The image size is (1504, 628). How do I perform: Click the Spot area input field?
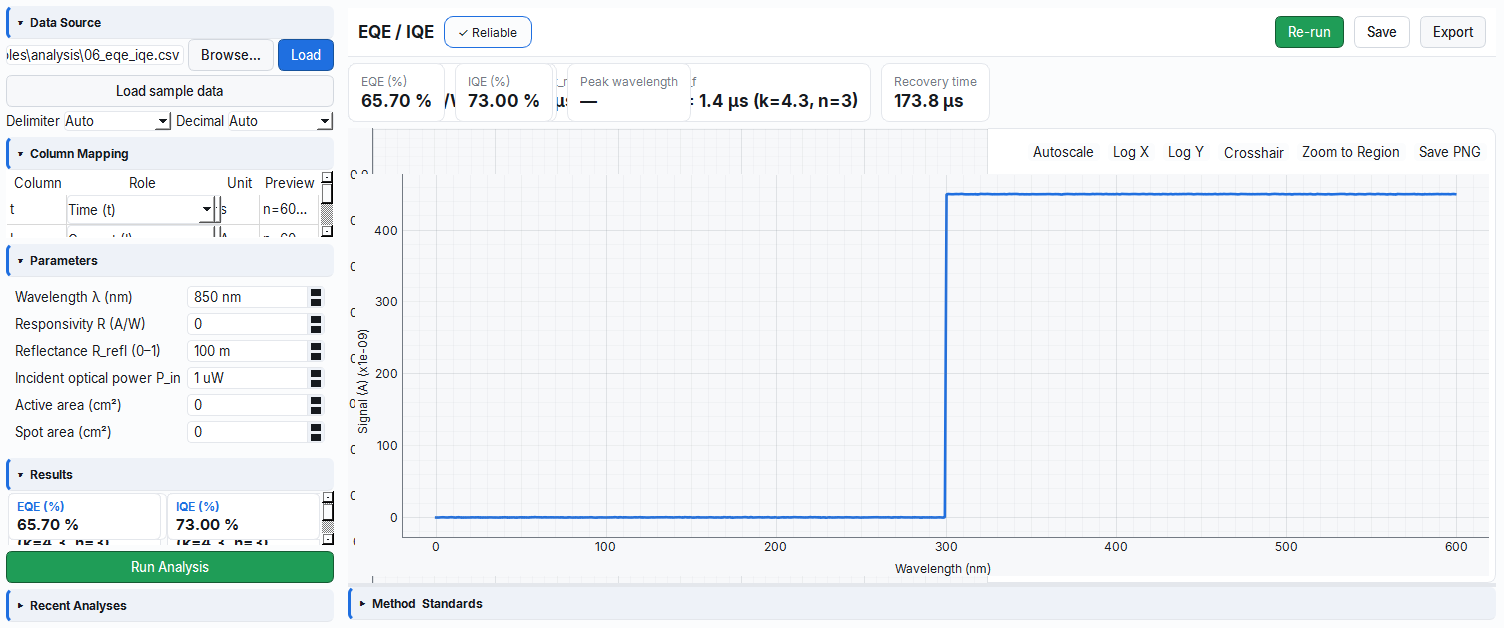(x=247, y=432)
